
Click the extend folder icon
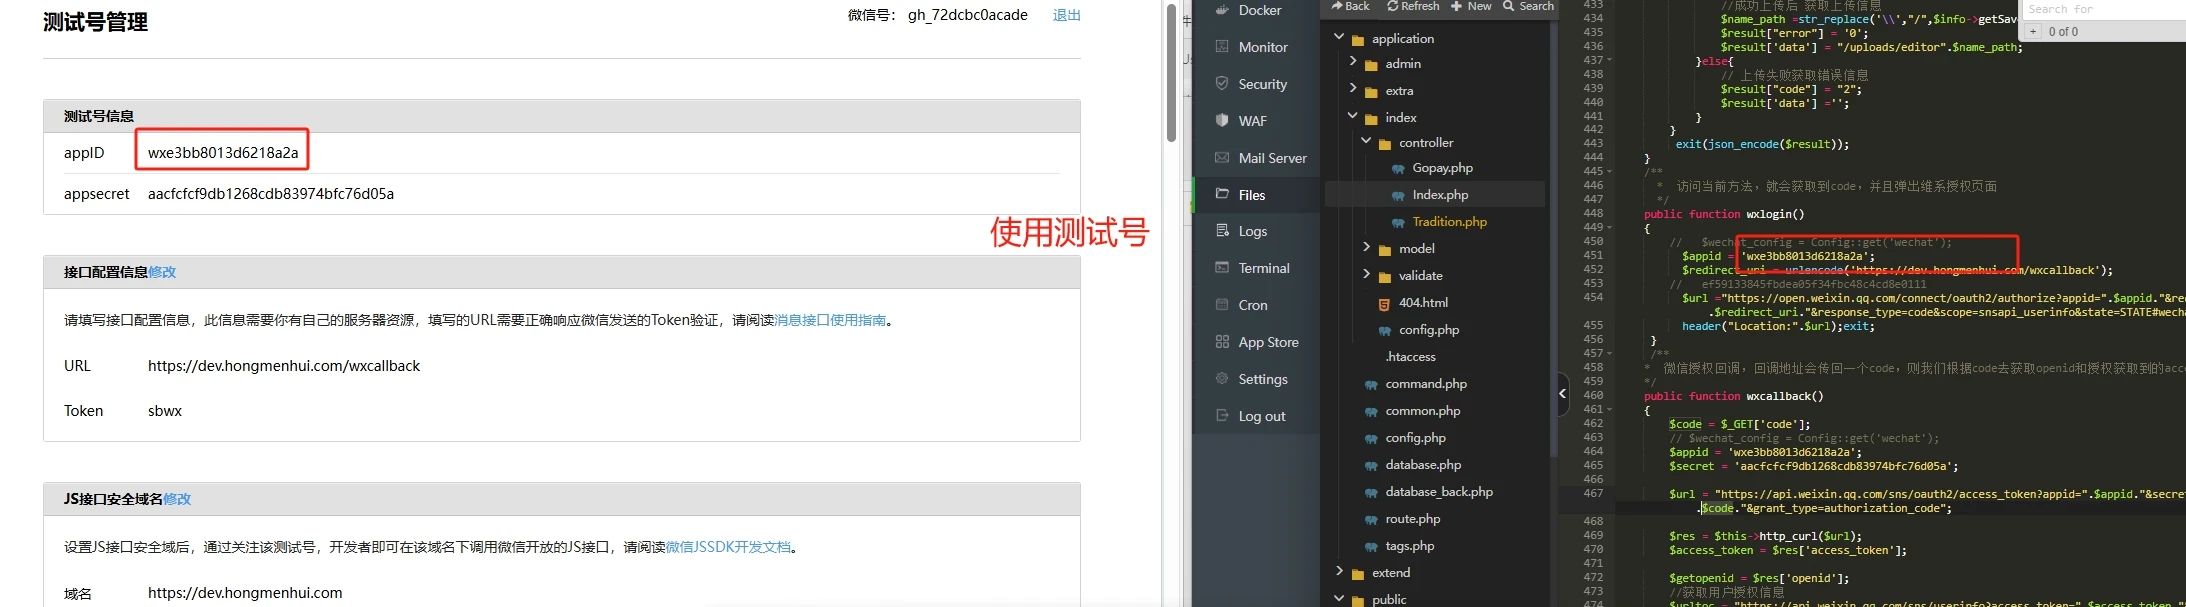(x=1357, y=574)
